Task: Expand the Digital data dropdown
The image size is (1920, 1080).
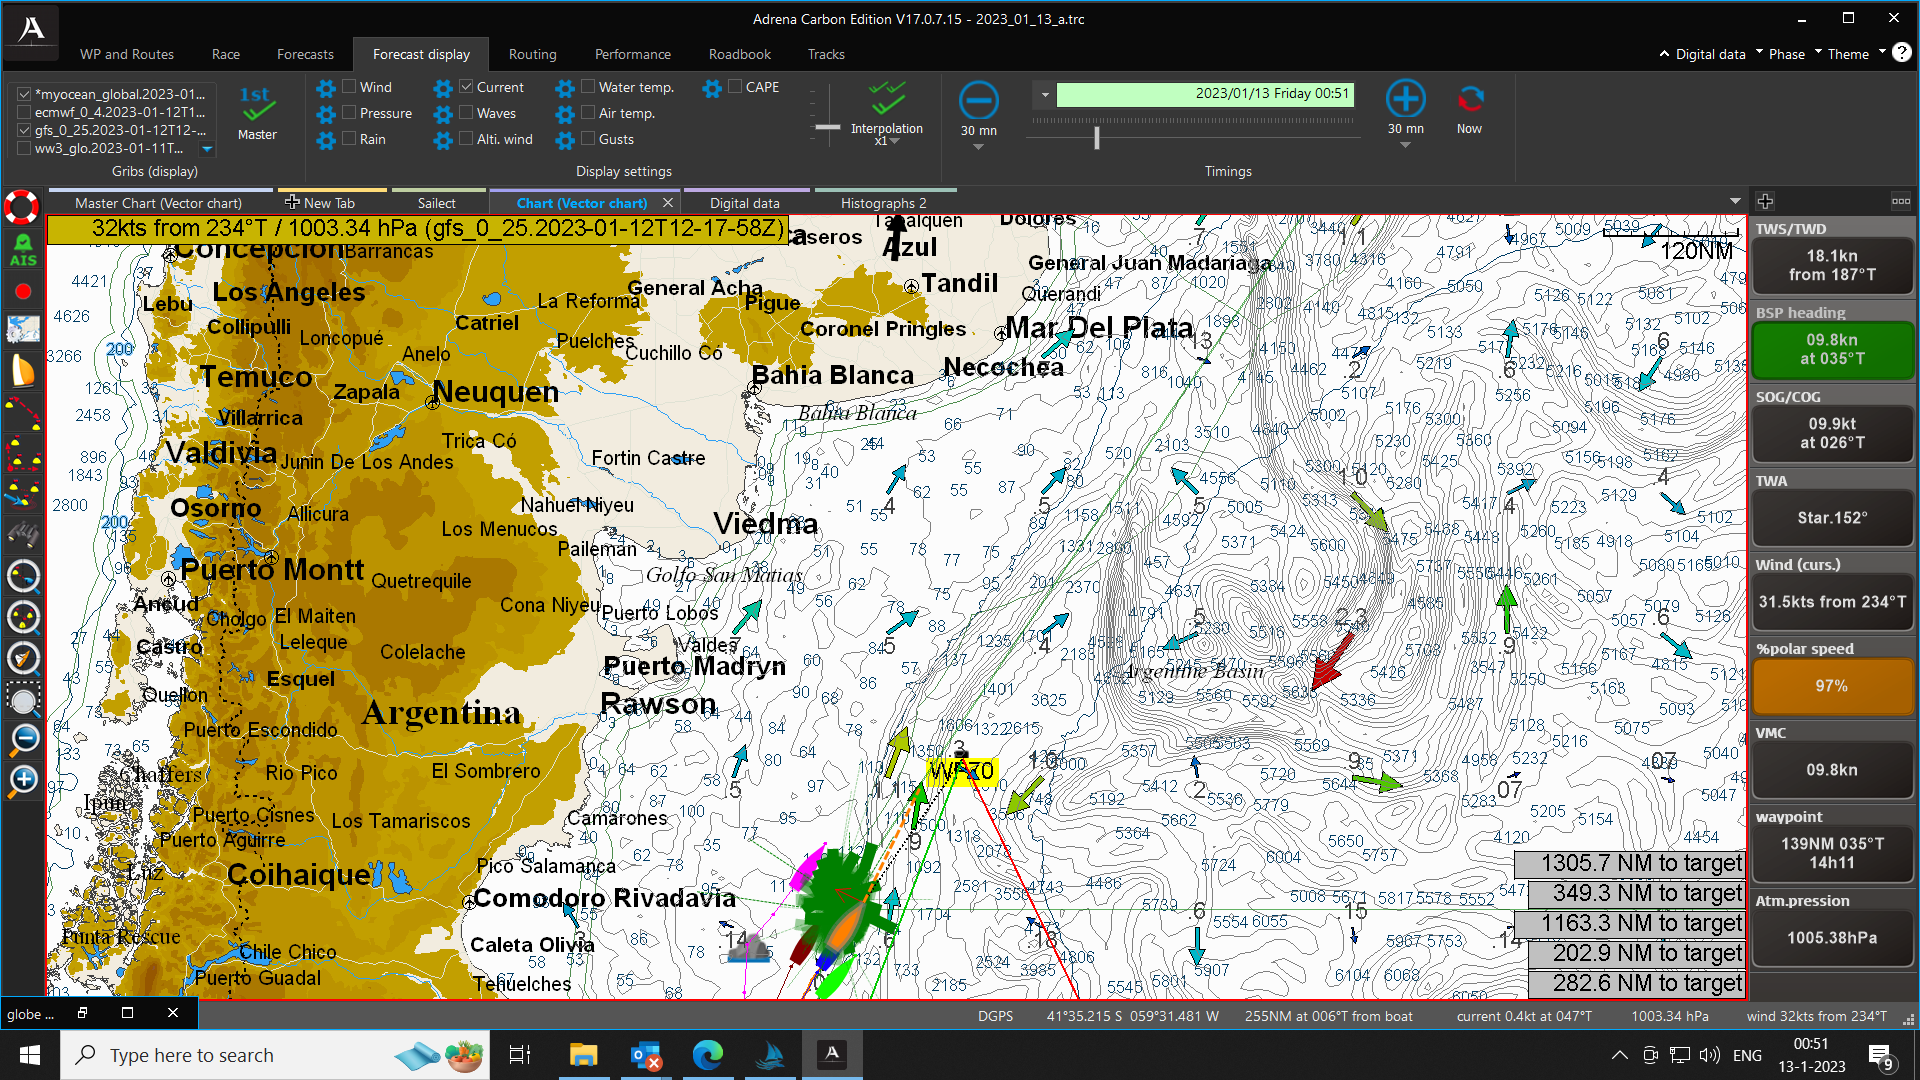Action: point(1710,54)
